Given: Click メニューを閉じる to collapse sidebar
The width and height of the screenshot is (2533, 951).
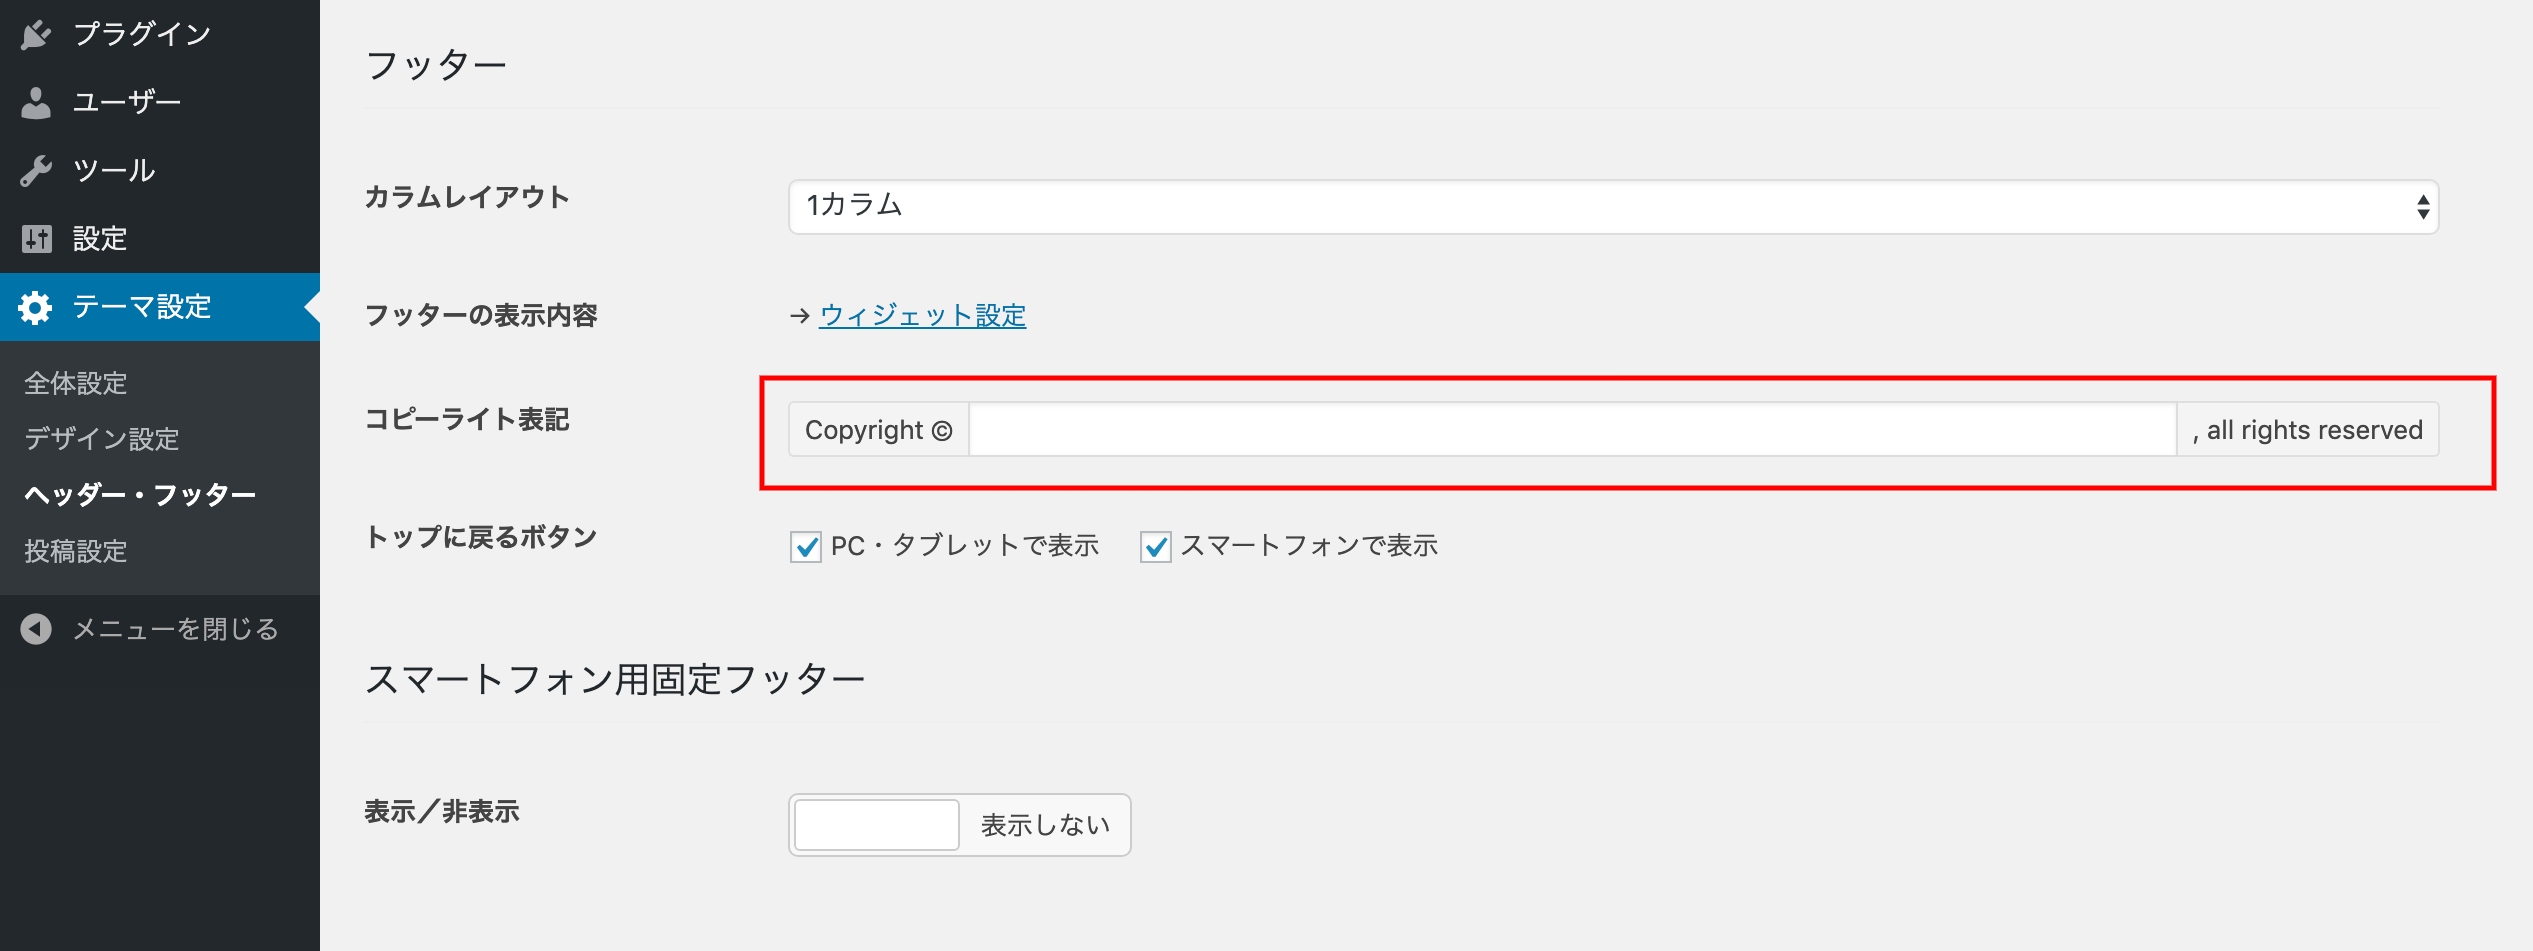Looking at the screenshot, I should [x=175, y=629].
